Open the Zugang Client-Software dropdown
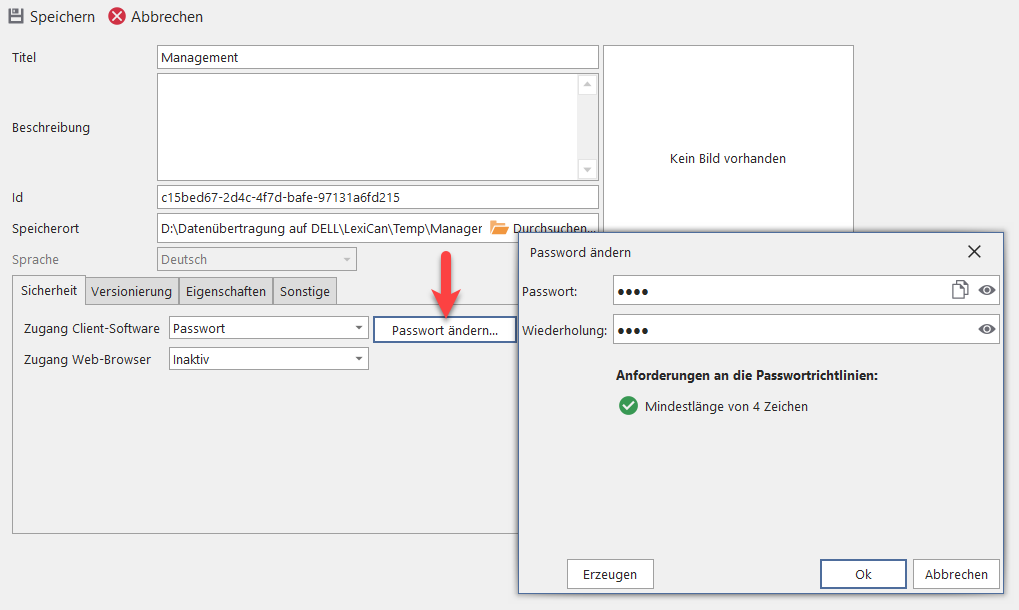The image size is (1019, 610). click(359, 328)
